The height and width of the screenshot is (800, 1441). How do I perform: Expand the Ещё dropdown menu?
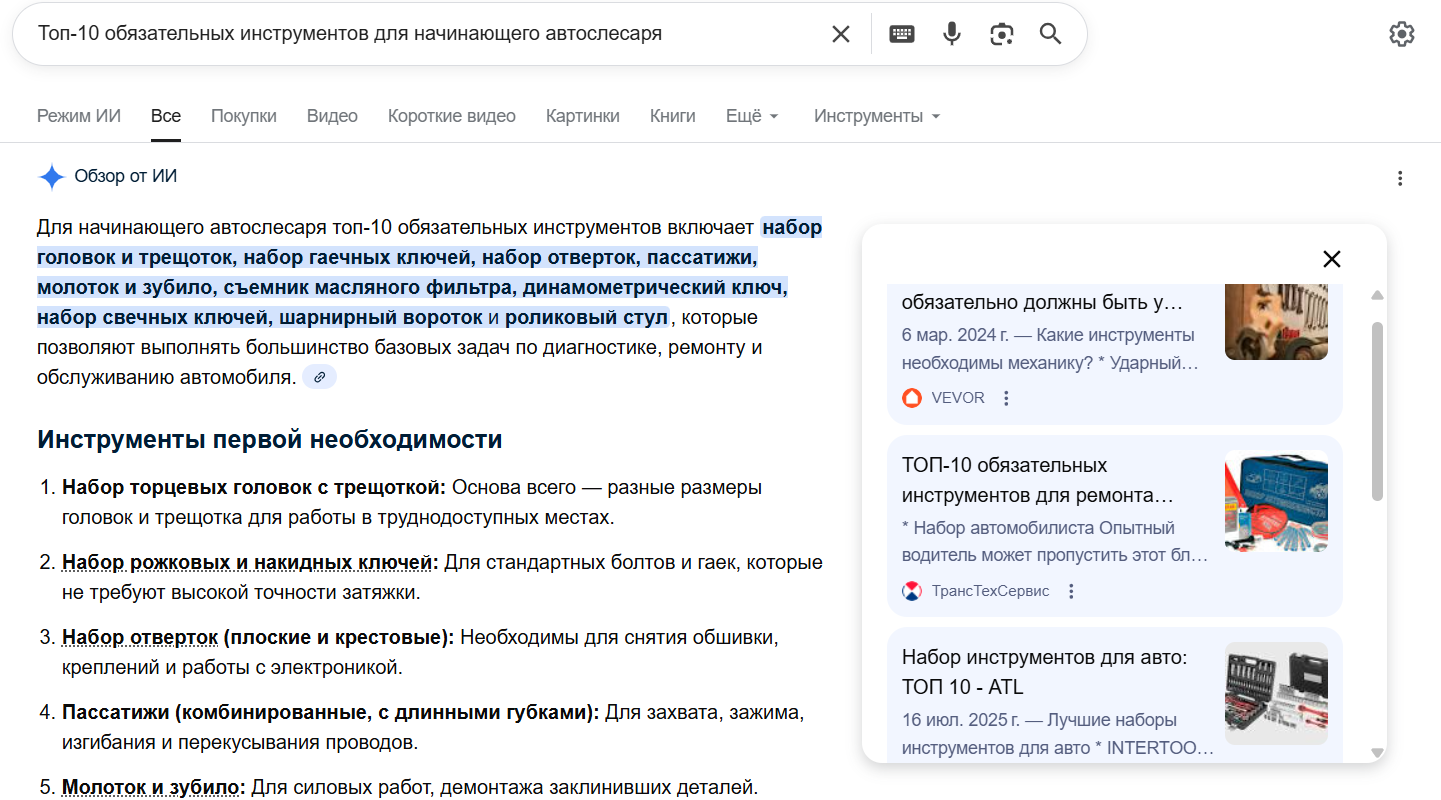coord(752,116)
